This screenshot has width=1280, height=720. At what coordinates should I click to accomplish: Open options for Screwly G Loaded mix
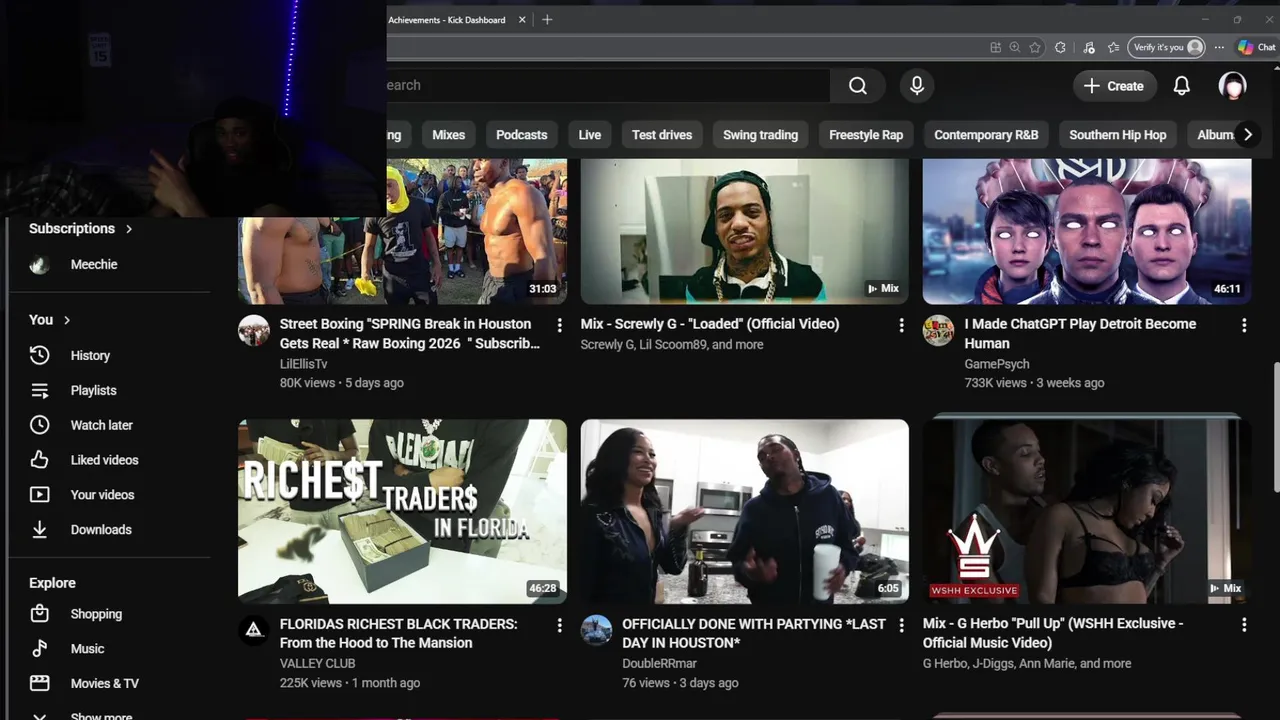coord(901,325)
